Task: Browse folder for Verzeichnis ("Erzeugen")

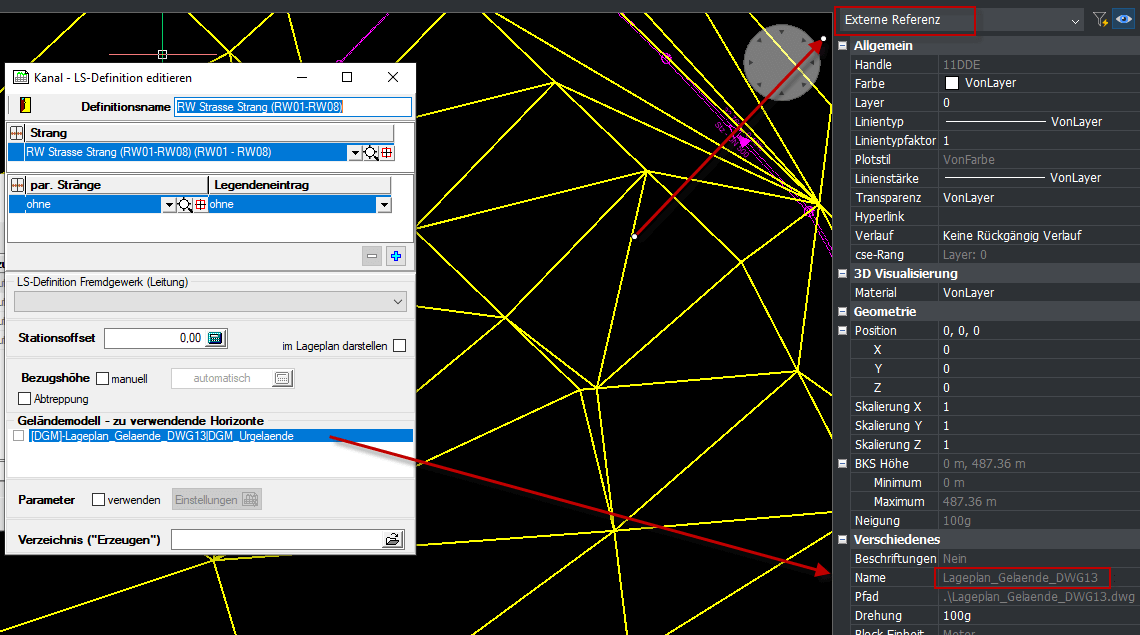Action: click(x=392, y=540)
